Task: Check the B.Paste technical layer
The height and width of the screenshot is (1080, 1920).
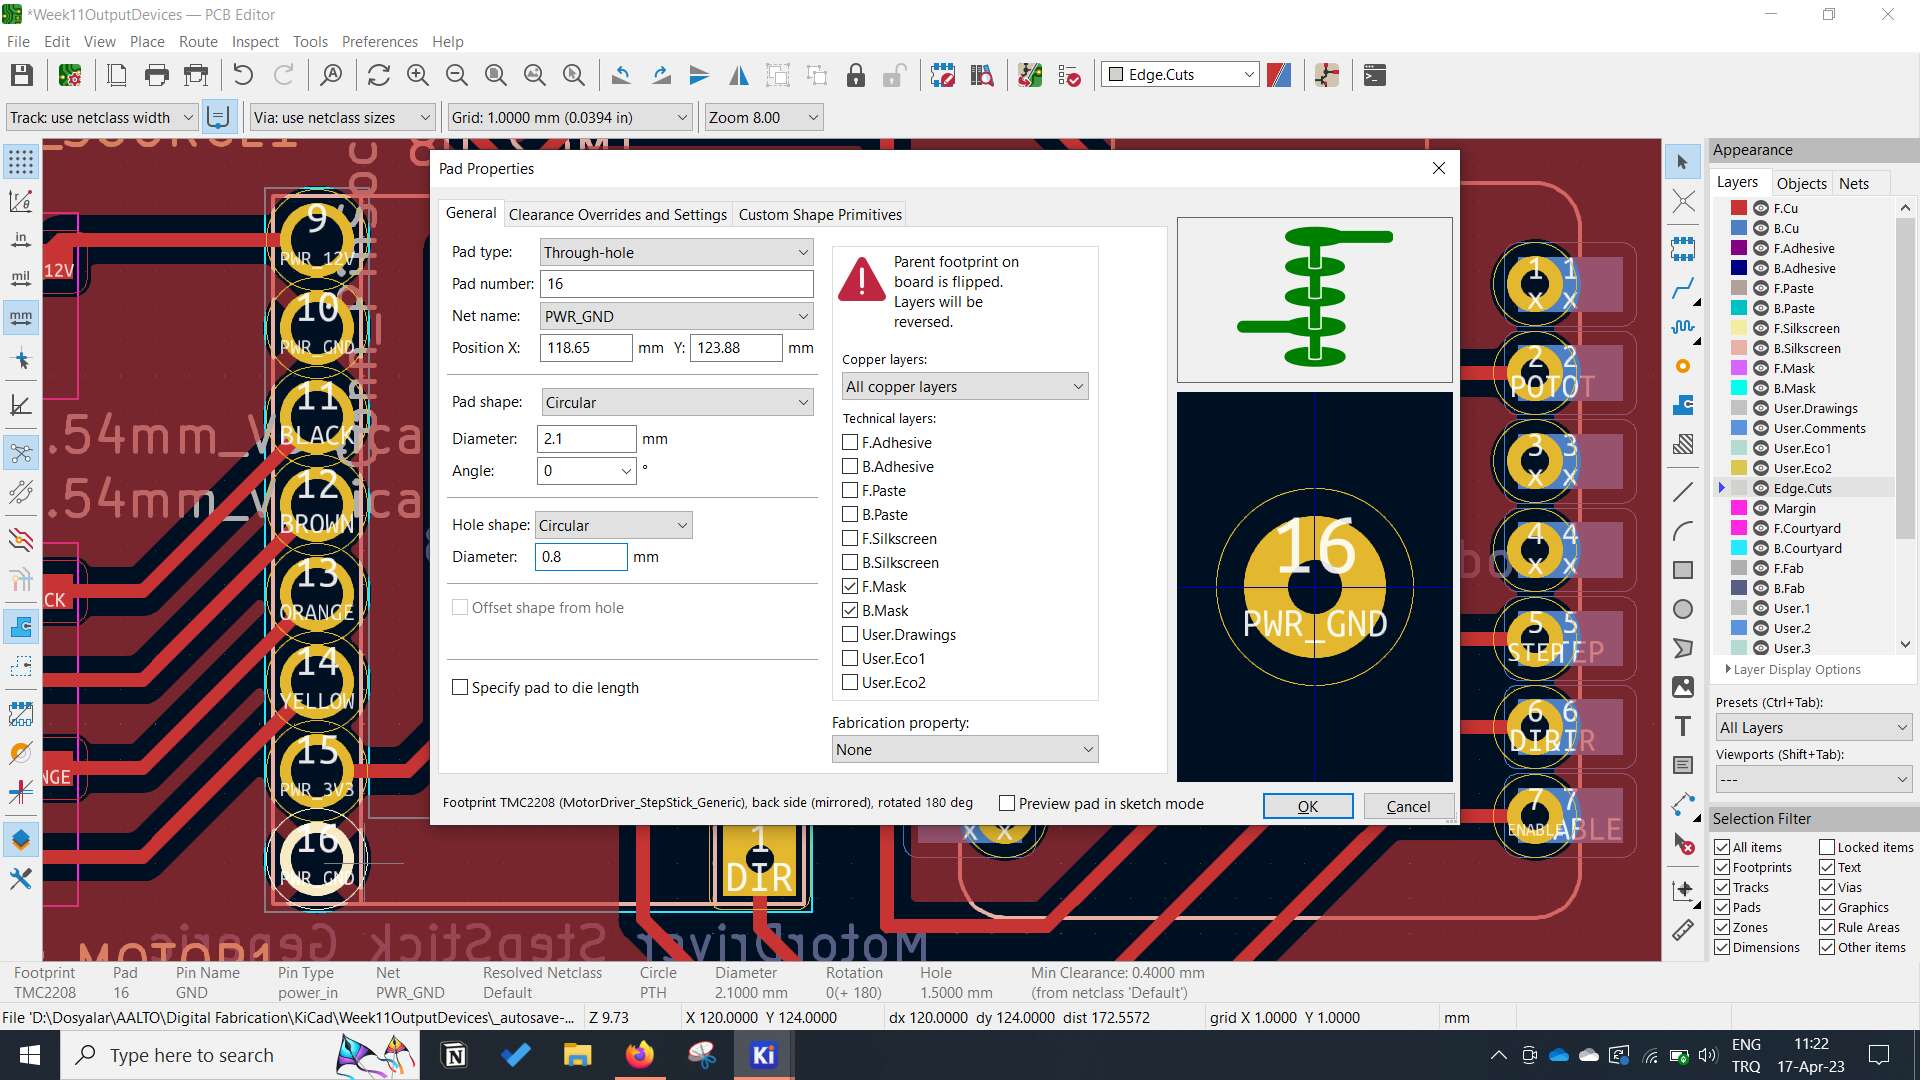Action: pos(850,514)
